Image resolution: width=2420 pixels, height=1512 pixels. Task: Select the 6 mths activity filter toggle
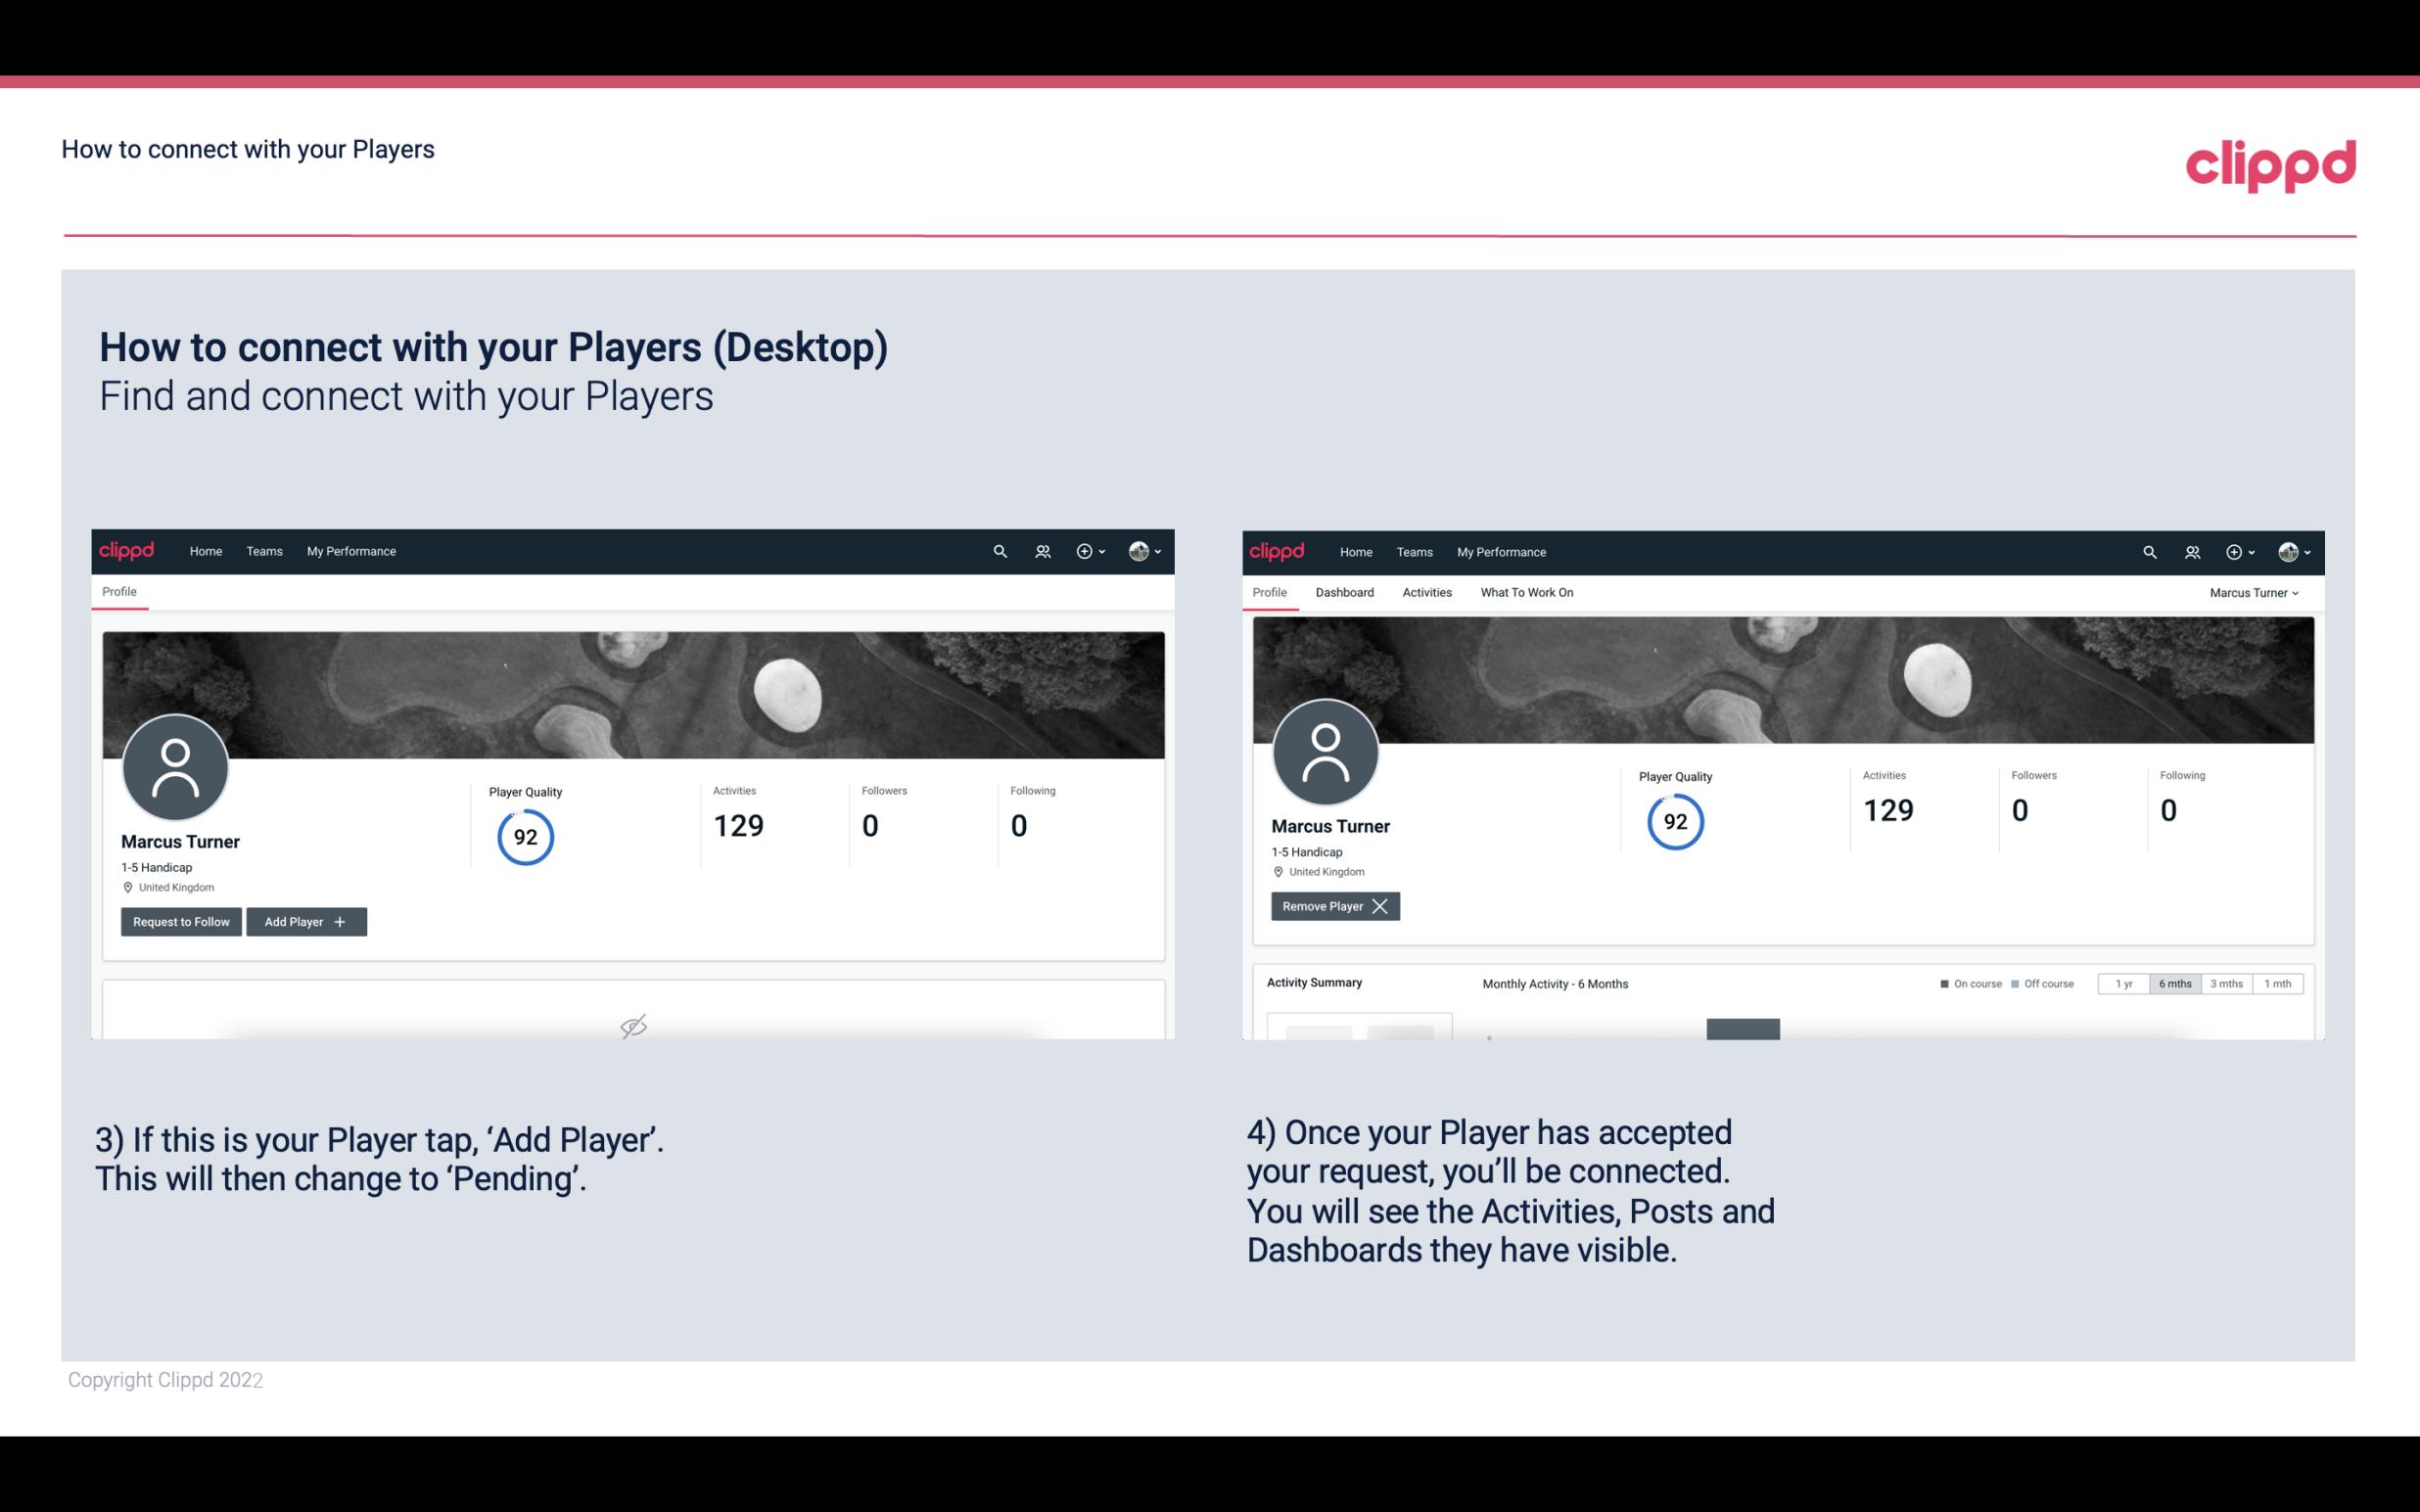click(2174, 983)
